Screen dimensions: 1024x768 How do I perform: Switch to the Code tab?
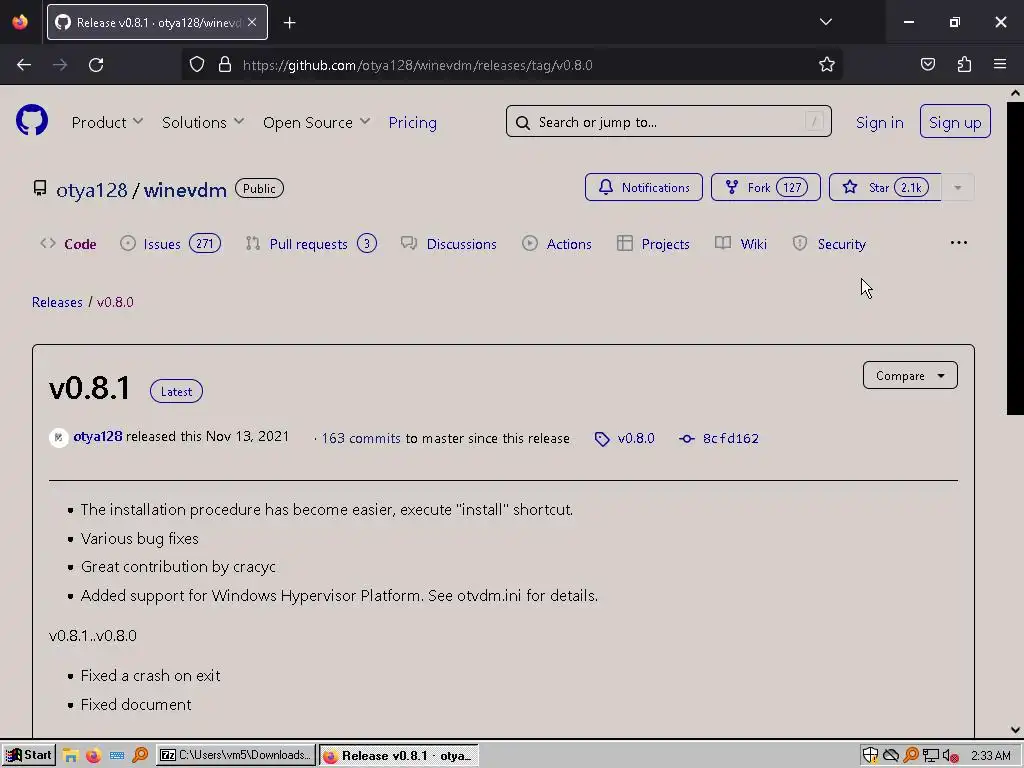pyautogui.click(x=68, y=244)
